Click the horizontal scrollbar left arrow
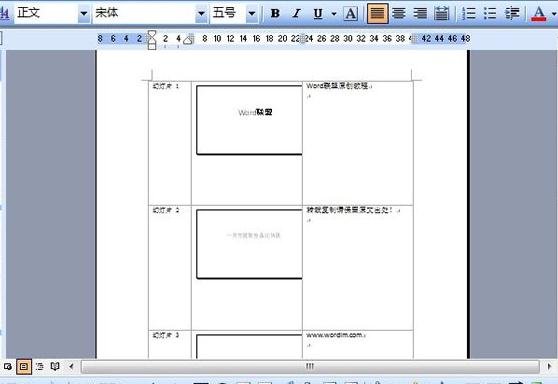 click(72, 366)
